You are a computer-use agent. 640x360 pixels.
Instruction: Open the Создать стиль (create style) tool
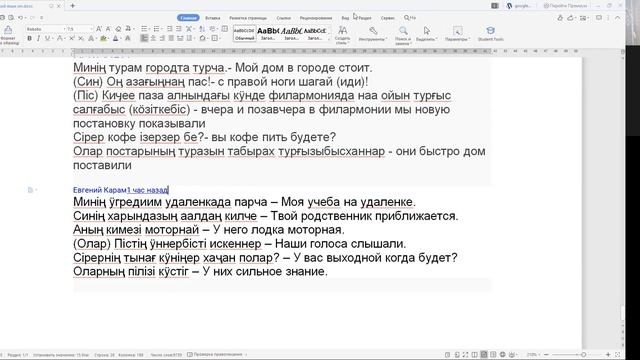click(x=342, y=34)
